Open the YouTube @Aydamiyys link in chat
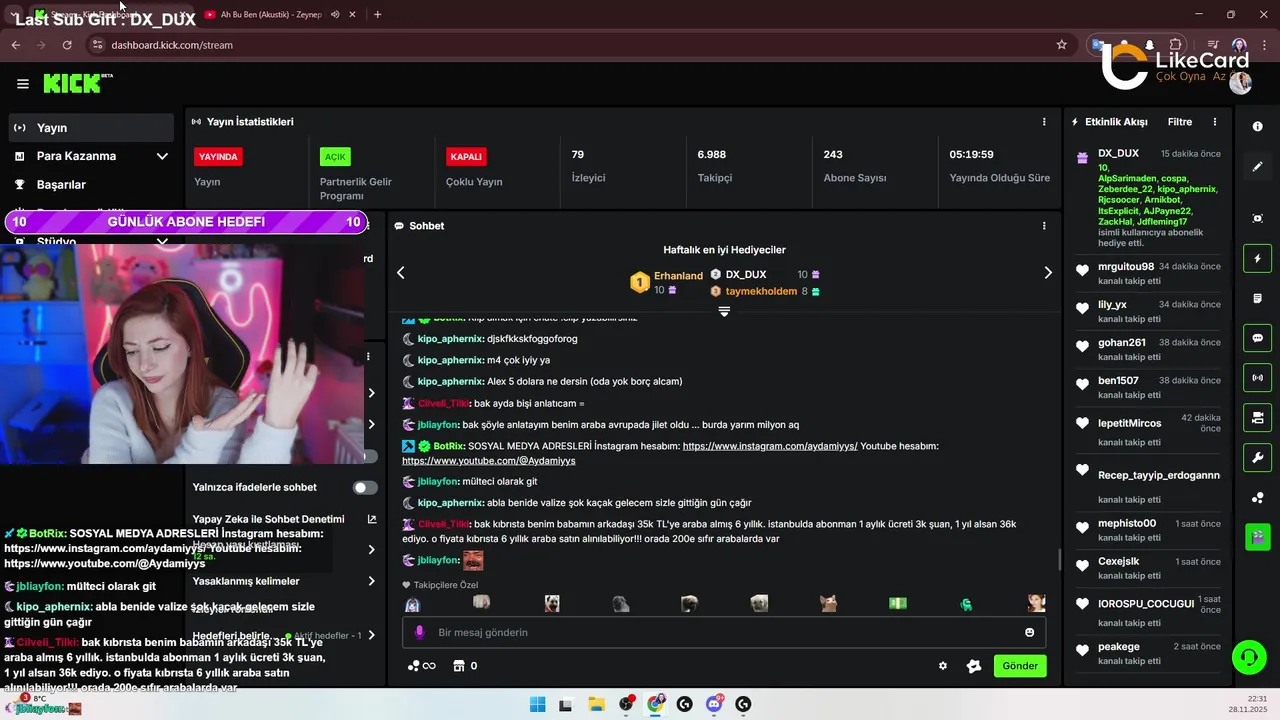Screen dimensions: 1280x720 (489, 461)
